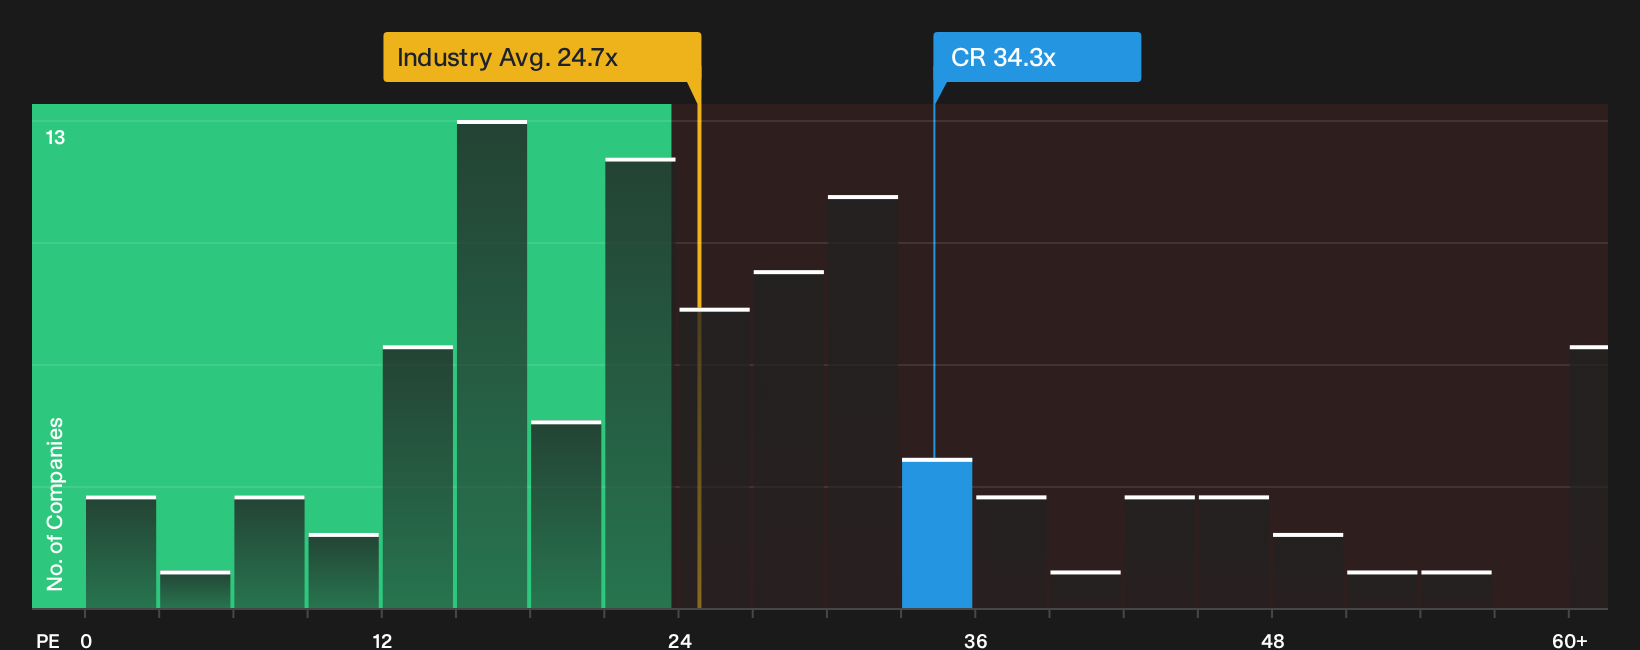Click the yellow industry average marker line

point(699,356)
